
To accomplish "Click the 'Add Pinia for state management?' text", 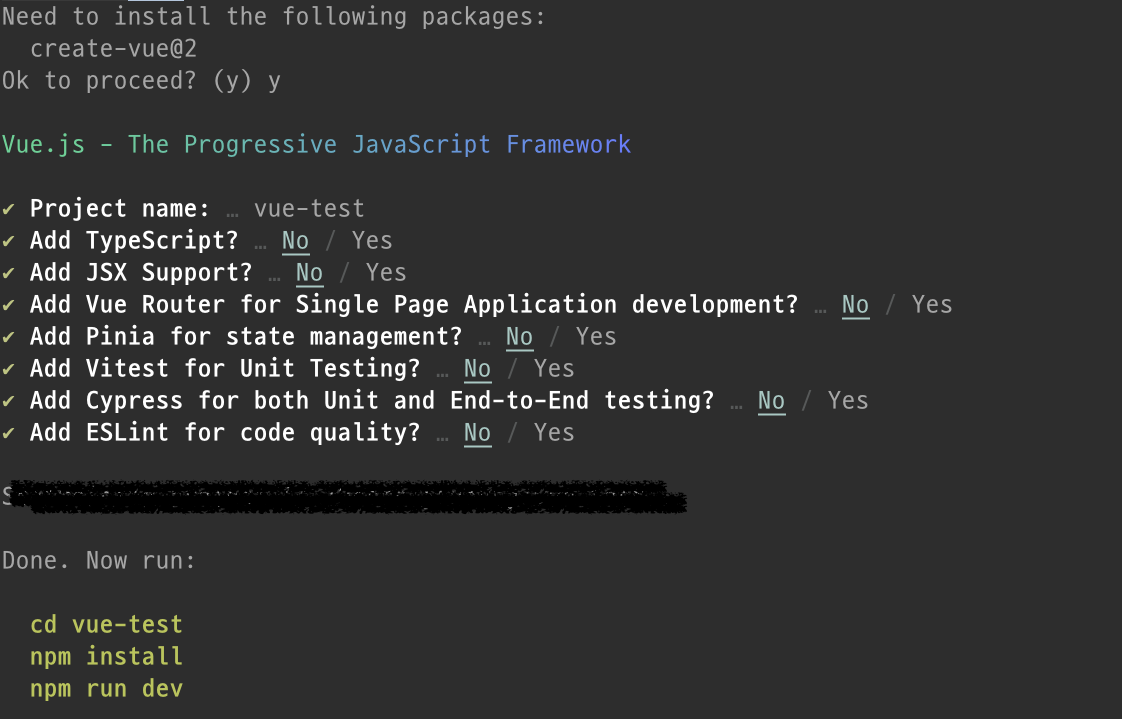I will pyautogui.click(x=246, y=336).
